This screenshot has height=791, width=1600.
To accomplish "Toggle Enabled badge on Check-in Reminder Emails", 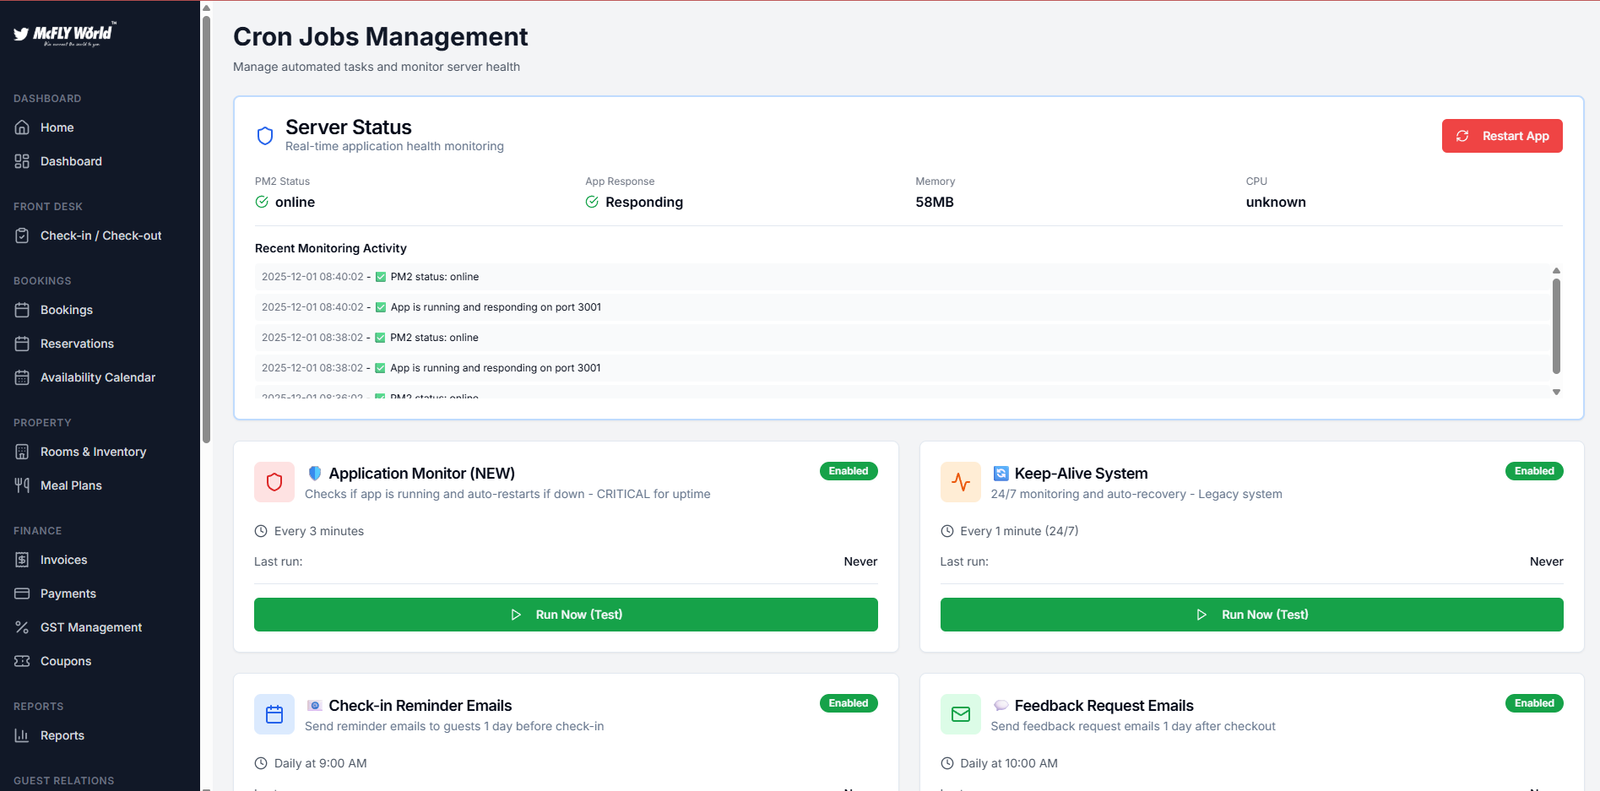I will 848,704.
